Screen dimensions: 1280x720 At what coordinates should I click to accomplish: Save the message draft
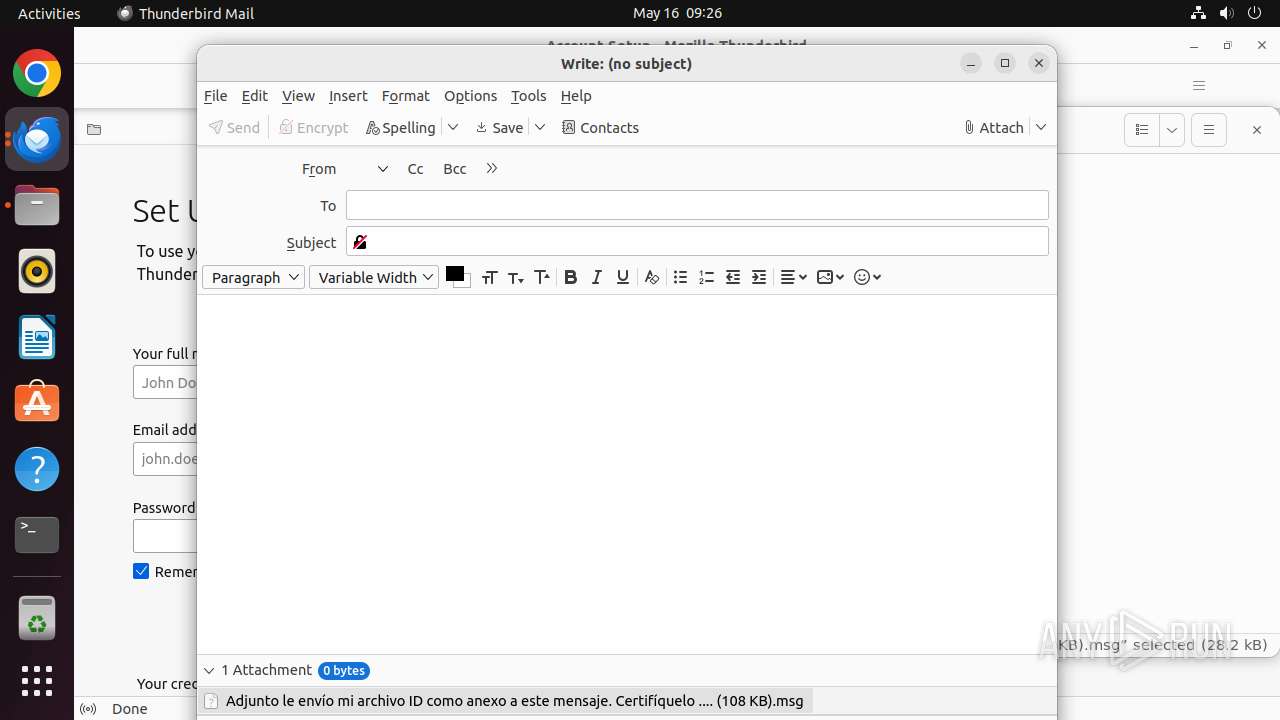(499, 127)
